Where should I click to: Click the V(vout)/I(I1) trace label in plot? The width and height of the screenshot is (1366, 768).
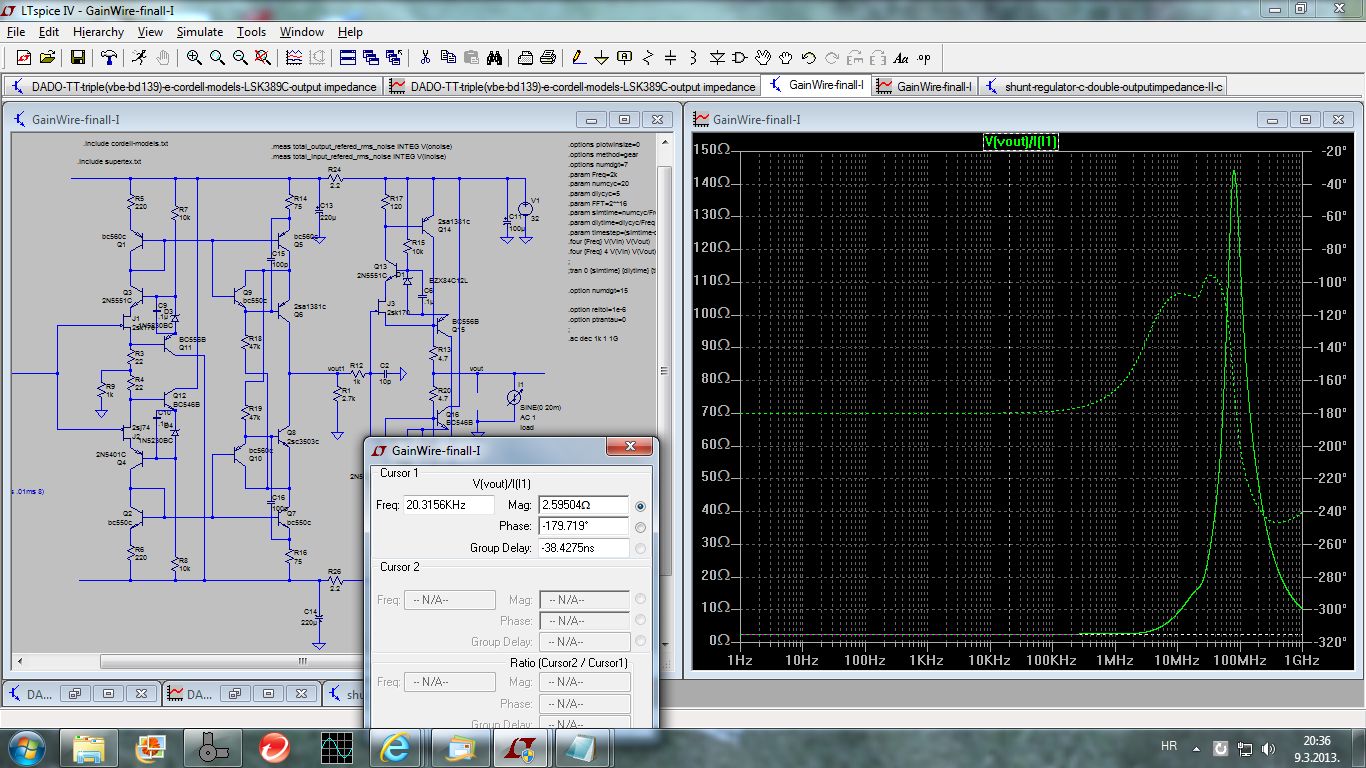1020,142
